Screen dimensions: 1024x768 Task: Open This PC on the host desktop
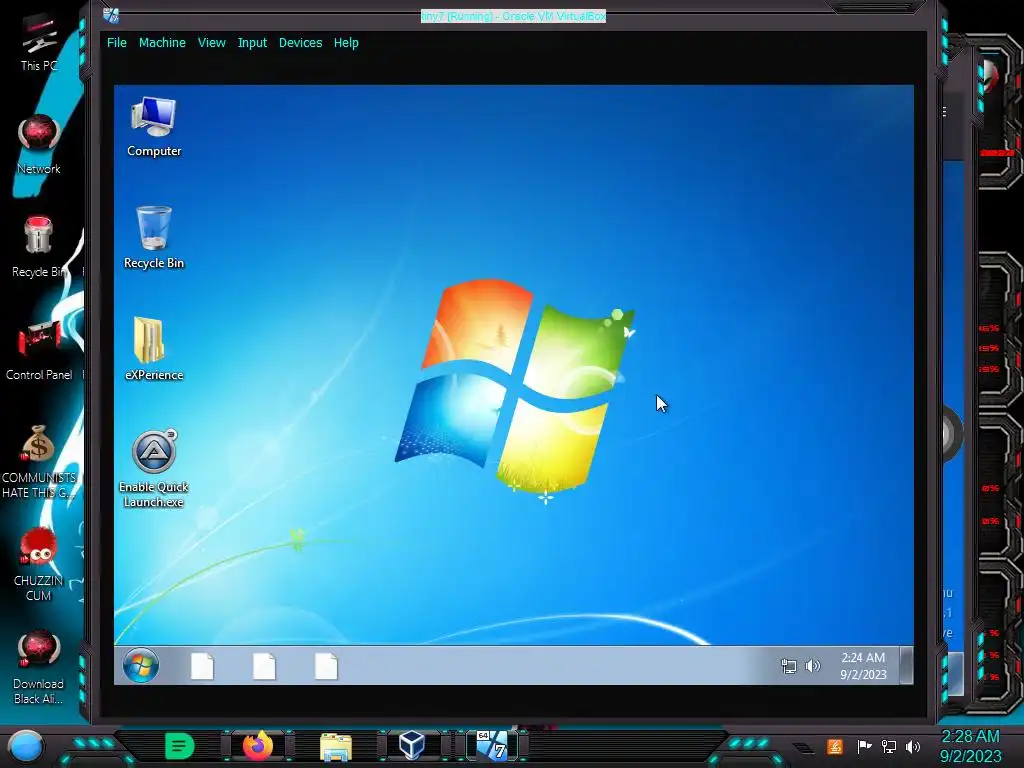tap(39, 42)
